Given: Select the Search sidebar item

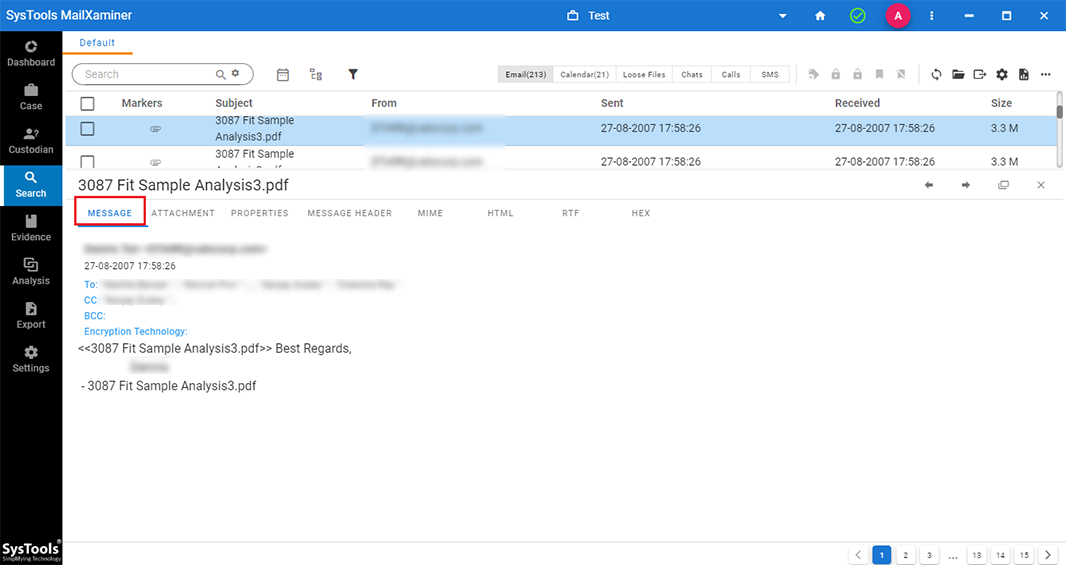Looking at the screenshot, I should [x=31, y=185].
